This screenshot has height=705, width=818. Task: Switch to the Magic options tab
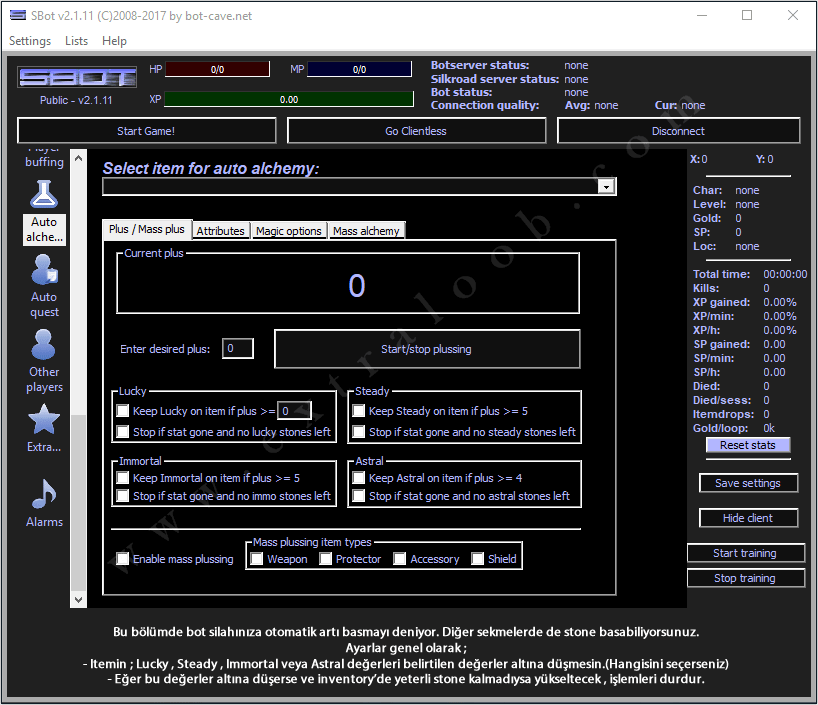click(288, 231)
